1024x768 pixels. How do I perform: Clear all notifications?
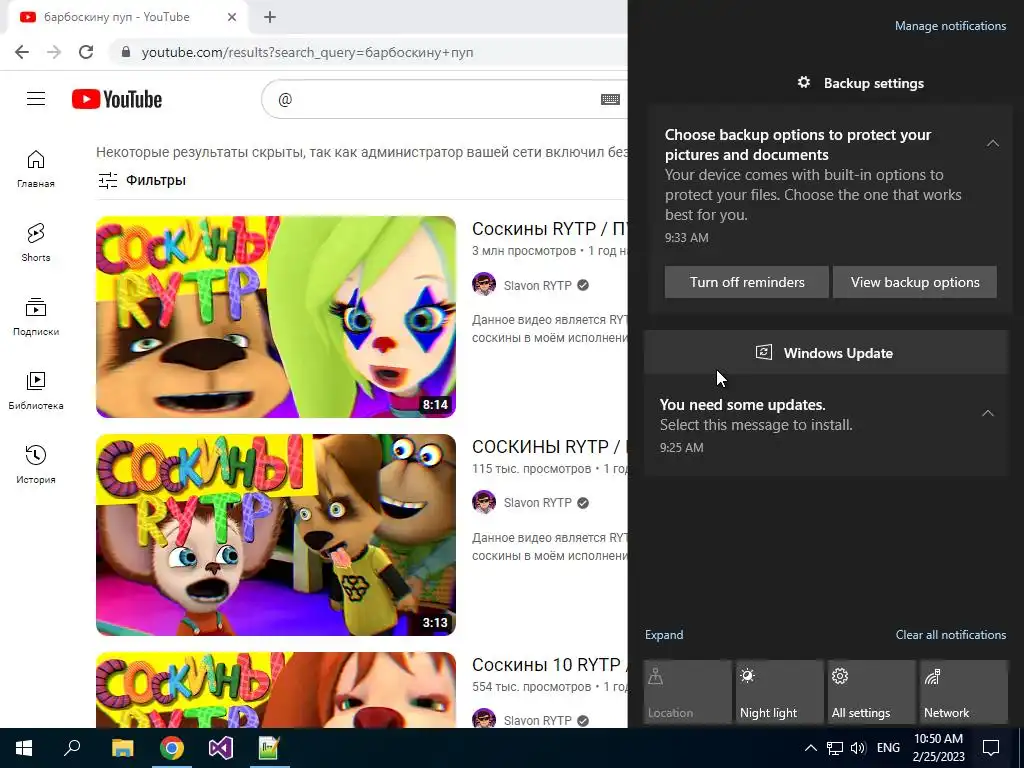tap(950, 635)
